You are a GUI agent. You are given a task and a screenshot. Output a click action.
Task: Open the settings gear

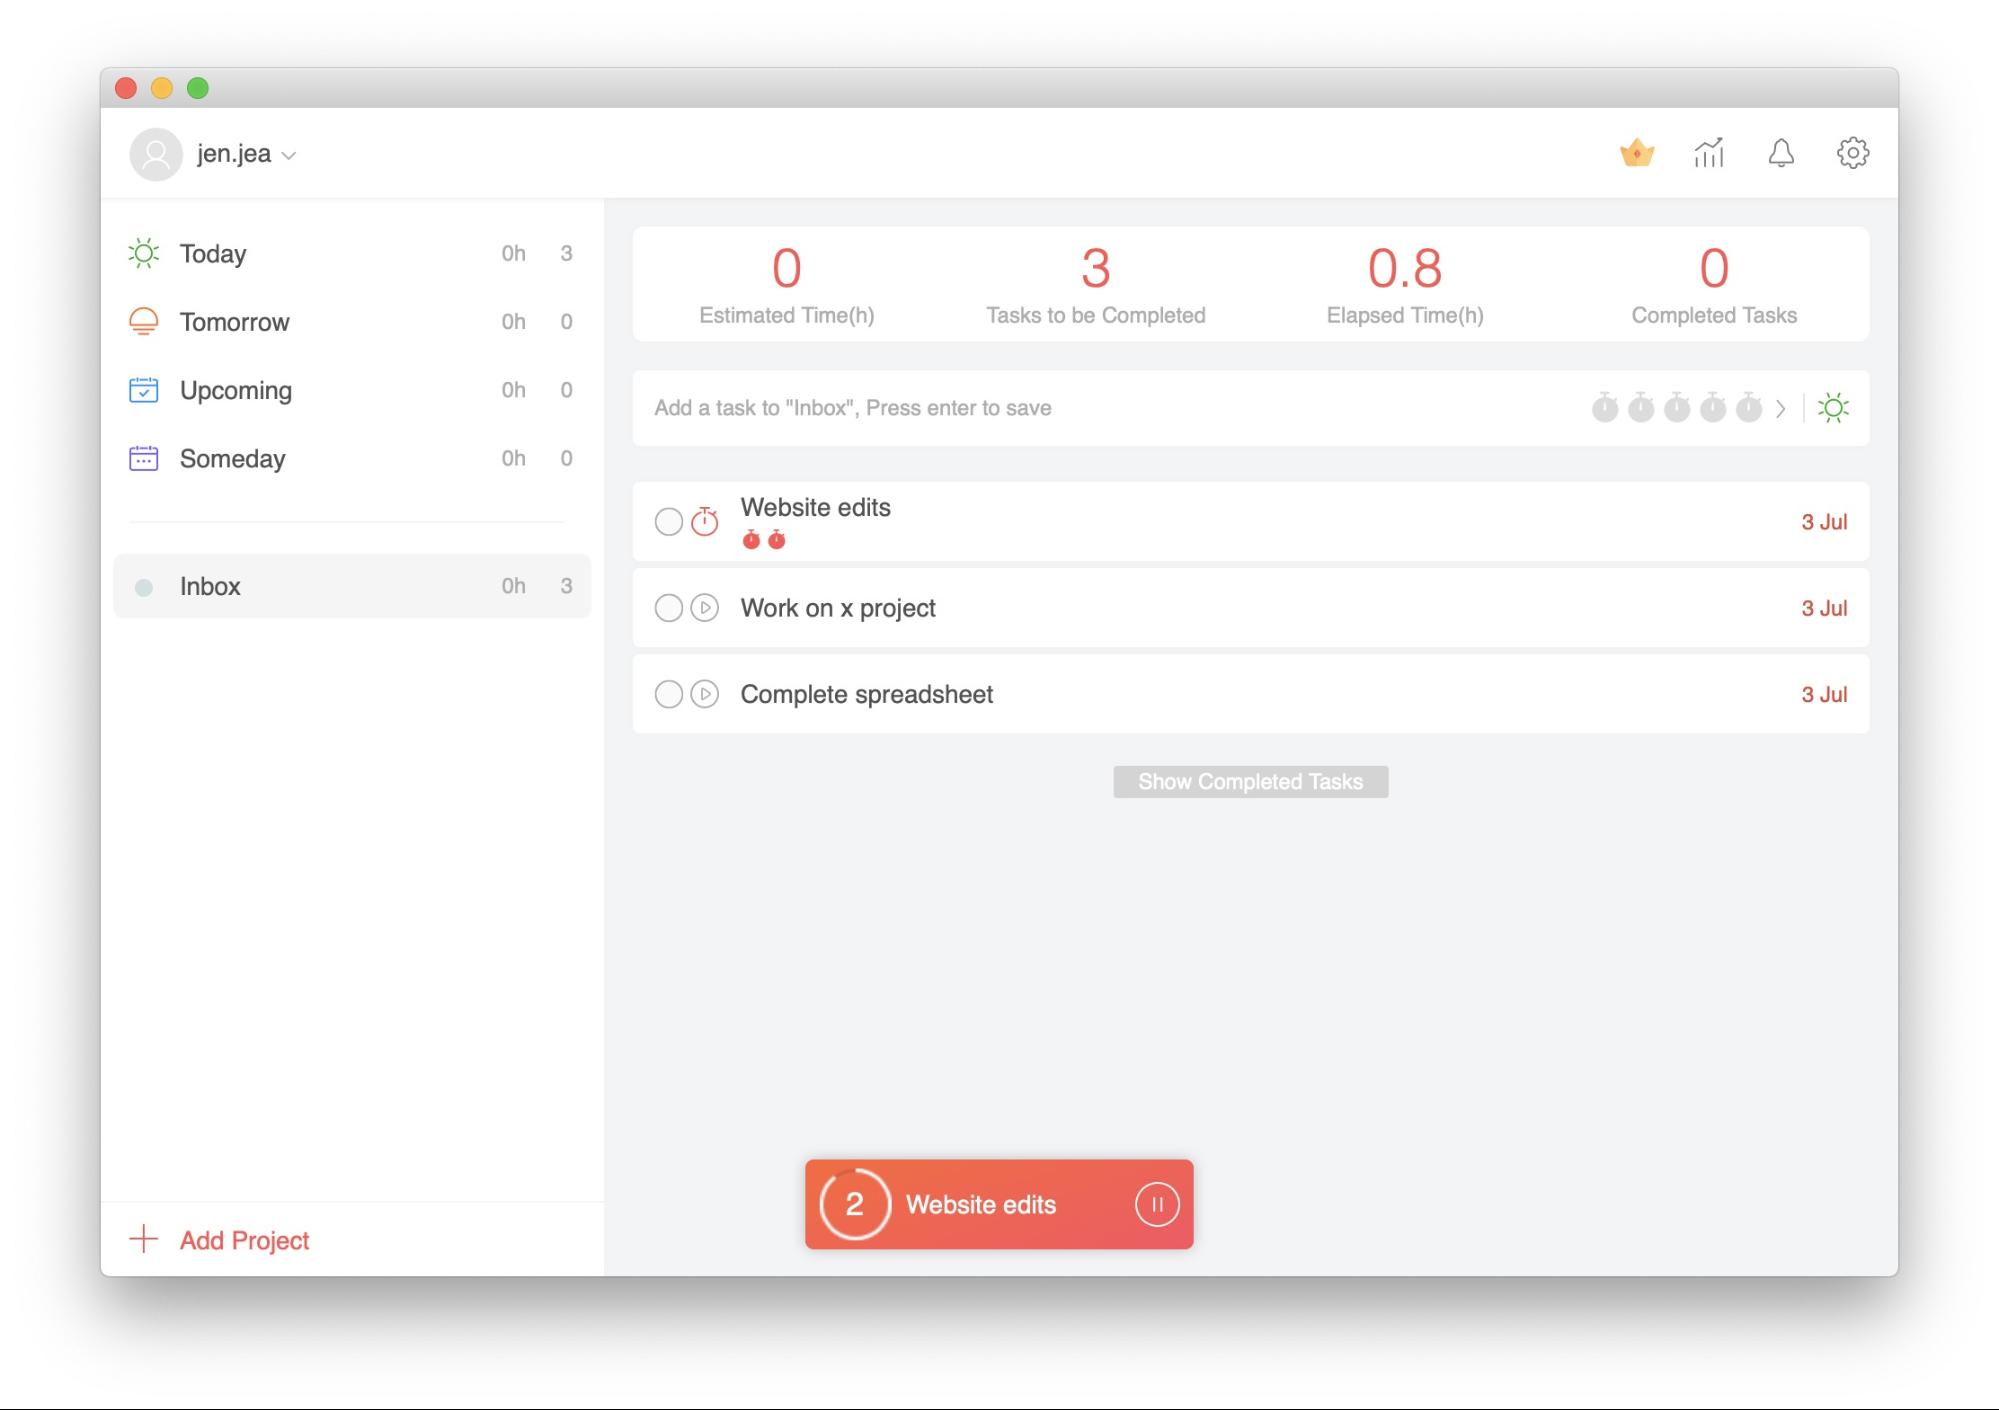[1852, 153]
